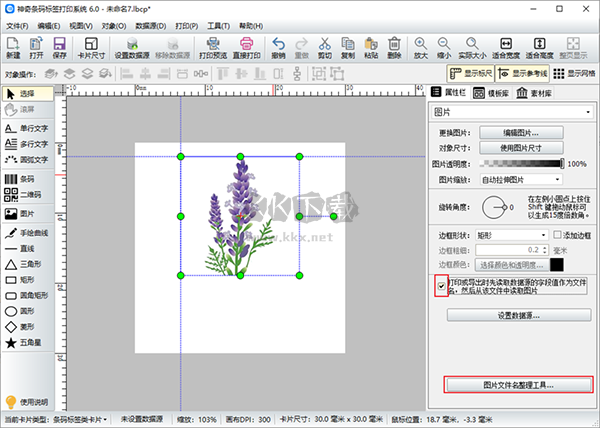Click the save (保存) toolbar icon
This screenshot has width=600, height=428.
pyautogui.click(x=59, y=48)
